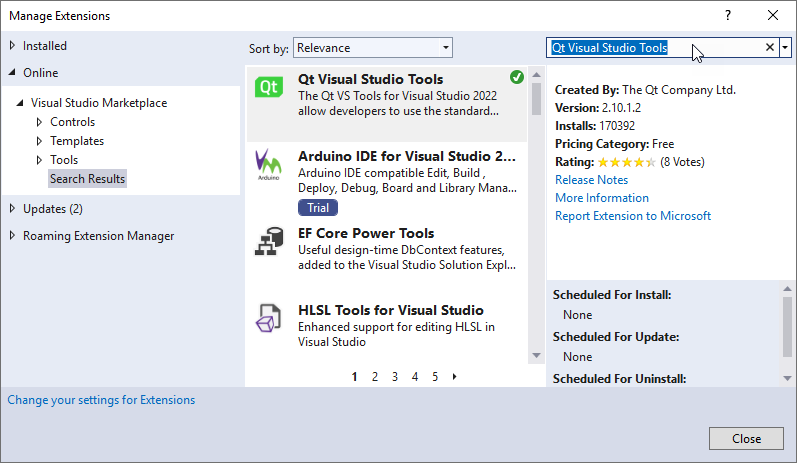Image resolution: width=797 pixels, height=463 pixels.
Task: Click the Close button
Action: click(x=746, y=439)
